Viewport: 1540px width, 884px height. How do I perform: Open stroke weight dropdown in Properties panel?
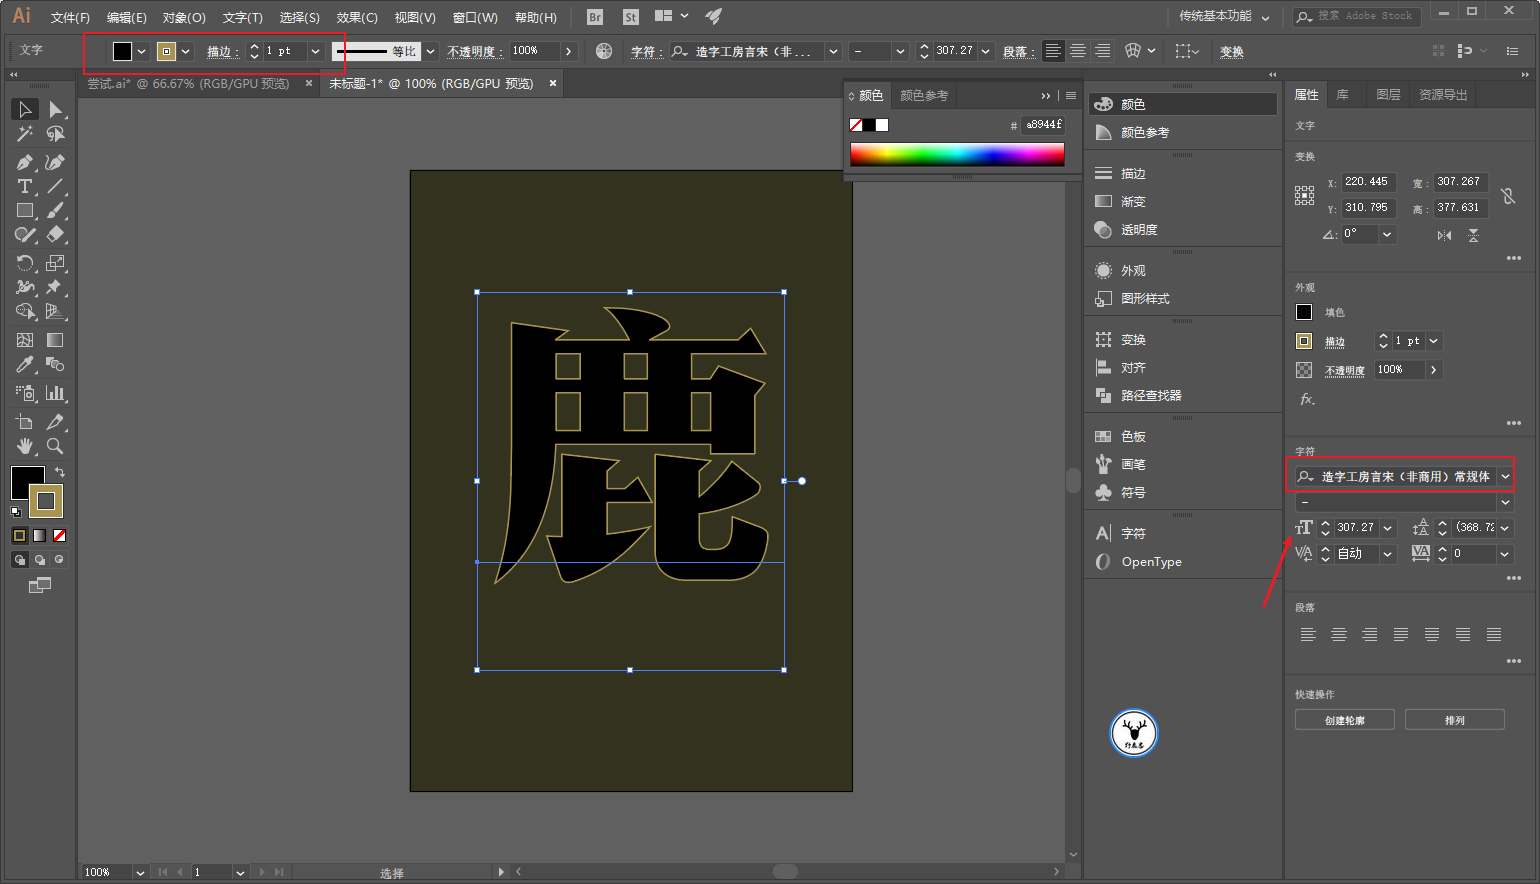1434,341
